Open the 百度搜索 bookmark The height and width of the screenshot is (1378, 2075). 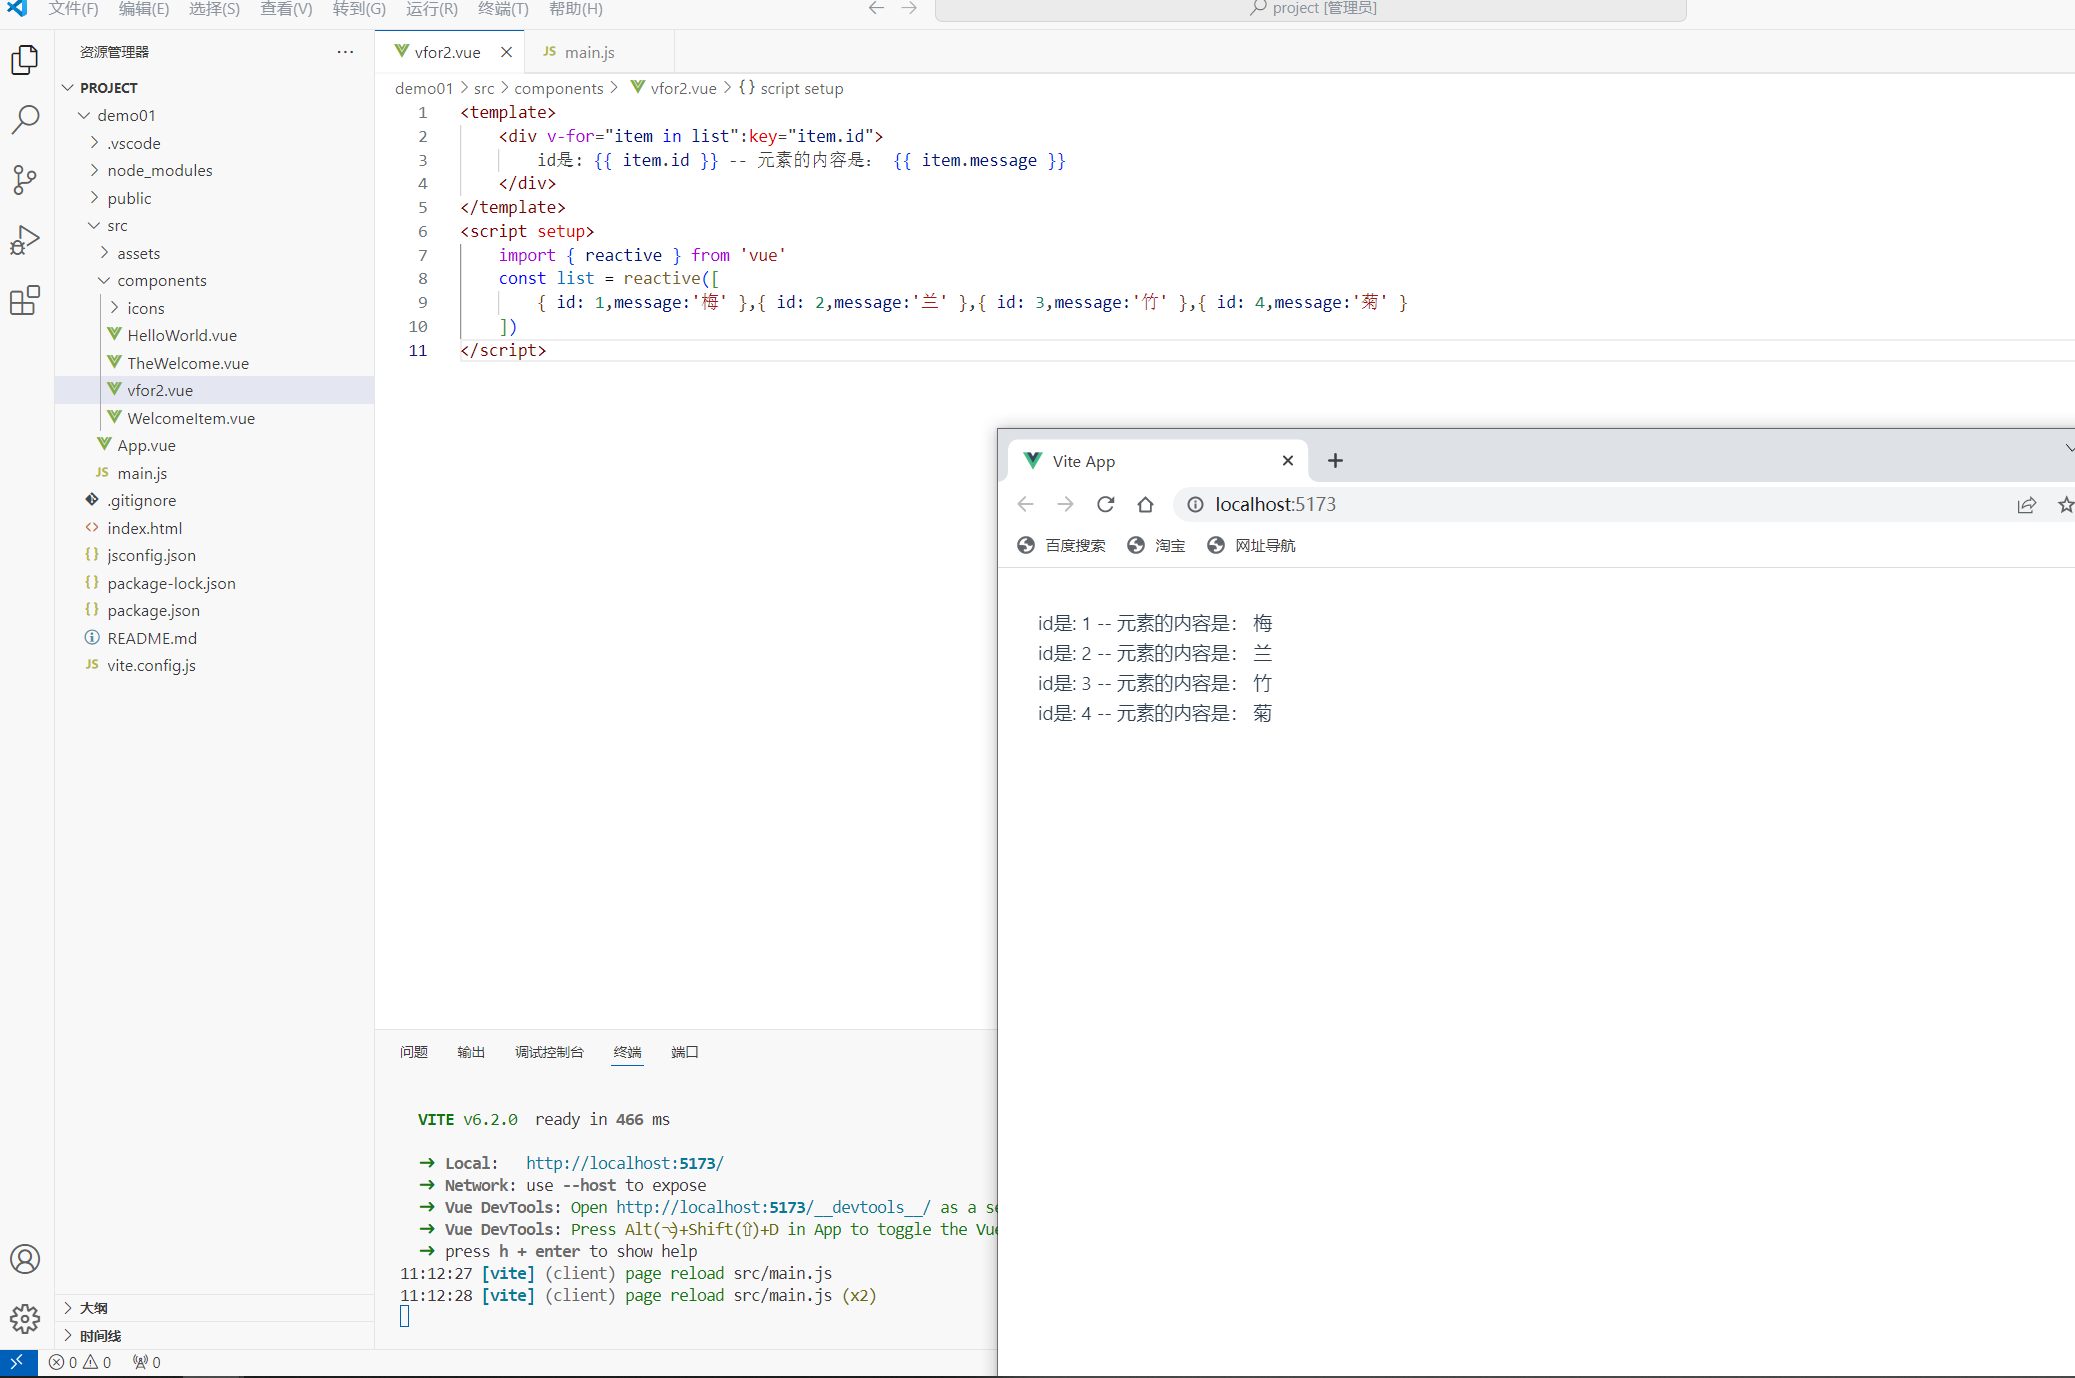pyautogui.click(x=1062, y=545)
